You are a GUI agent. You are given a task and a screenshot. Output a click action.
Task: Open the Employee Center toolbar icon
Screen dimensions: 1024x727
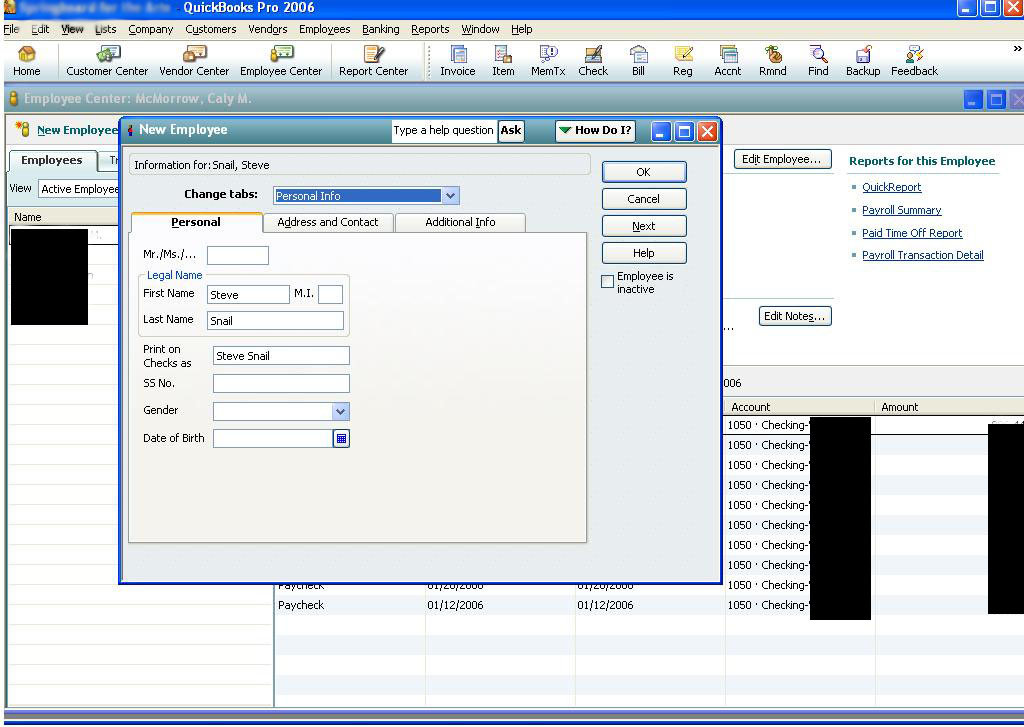tap(281, 61)
